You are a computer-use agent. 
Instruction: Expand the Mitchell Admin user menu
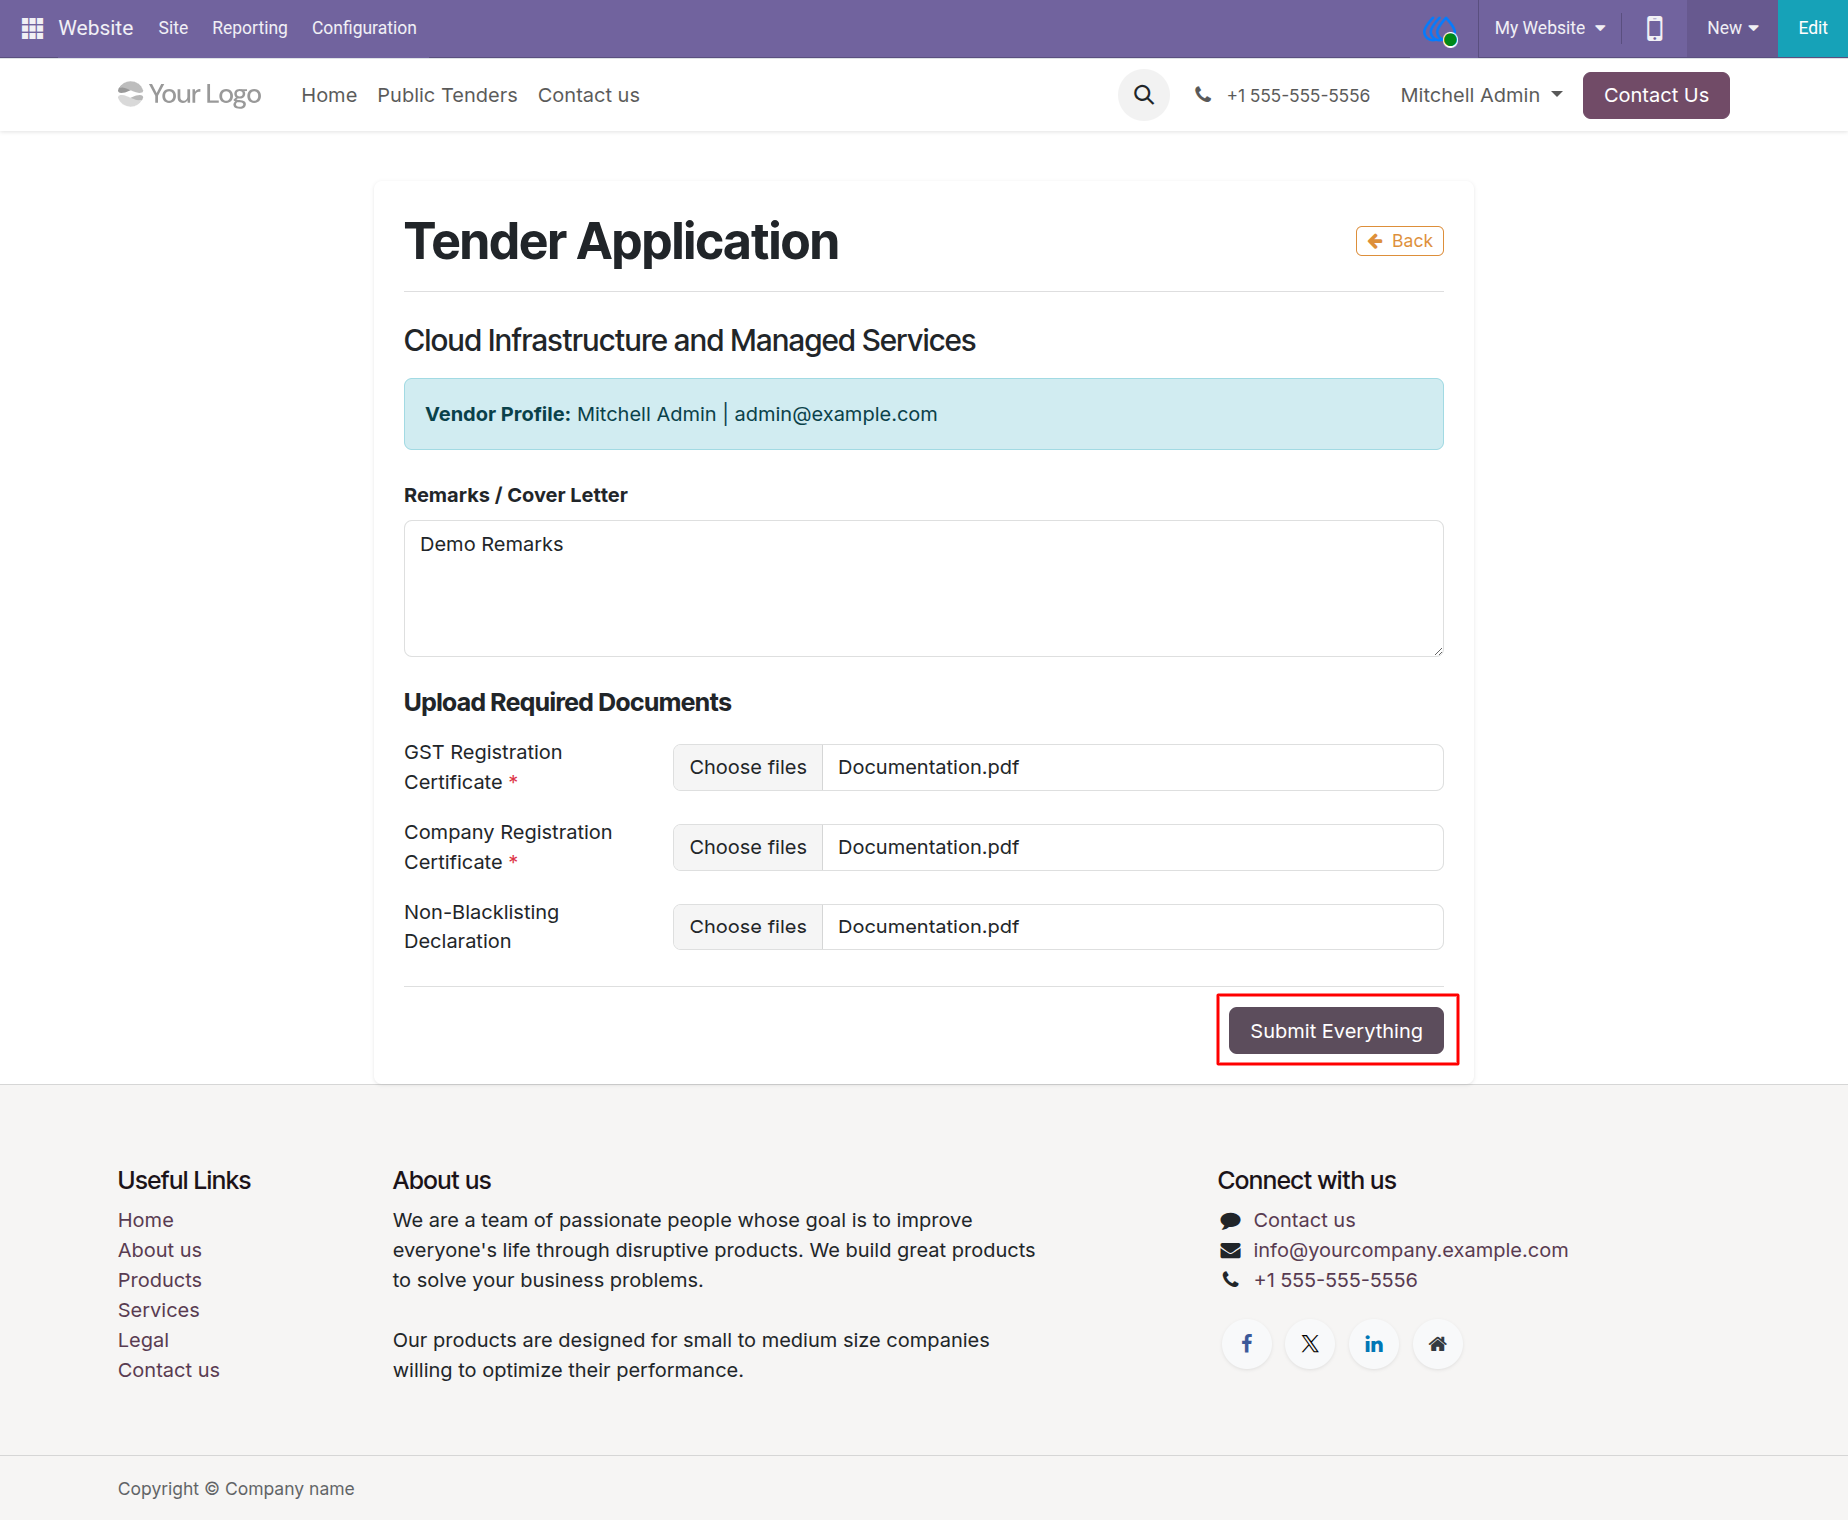1481,95
